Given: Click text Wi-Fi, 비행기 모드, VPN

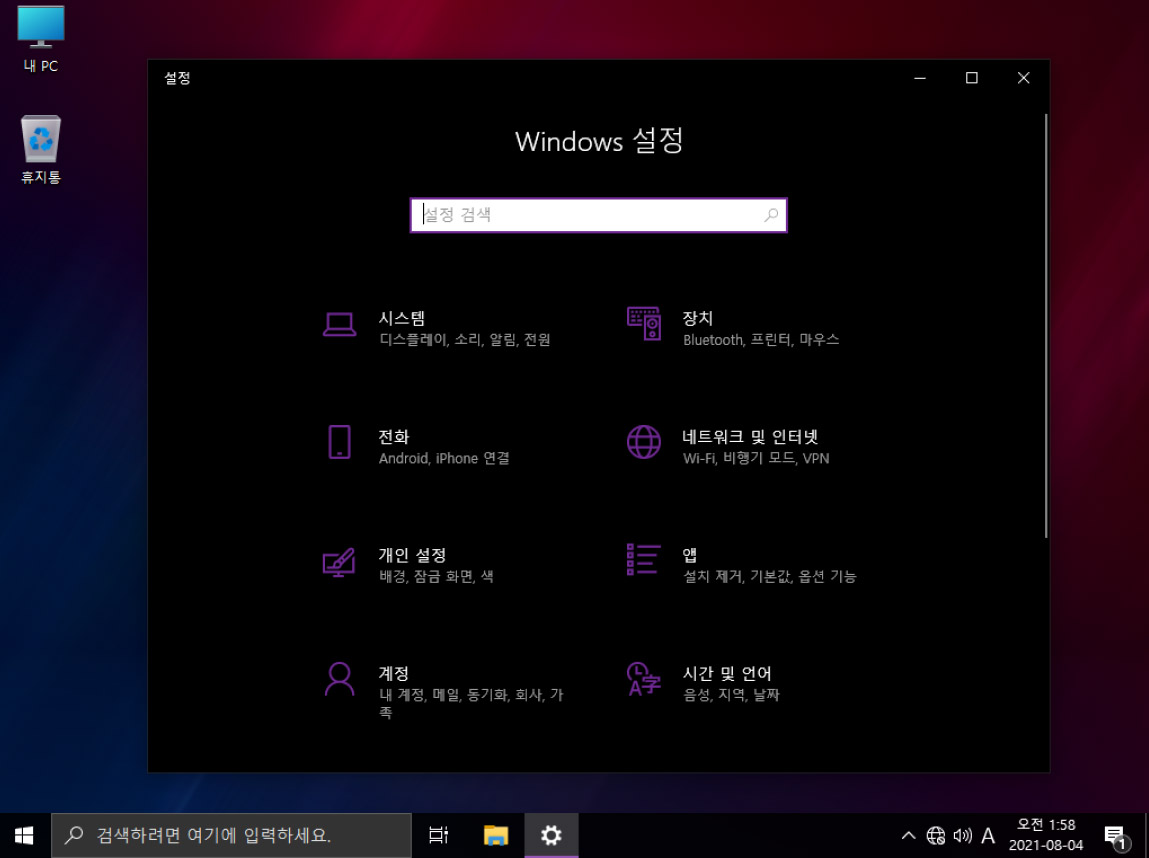Looking at the screenshot, I should click(756, 459).
